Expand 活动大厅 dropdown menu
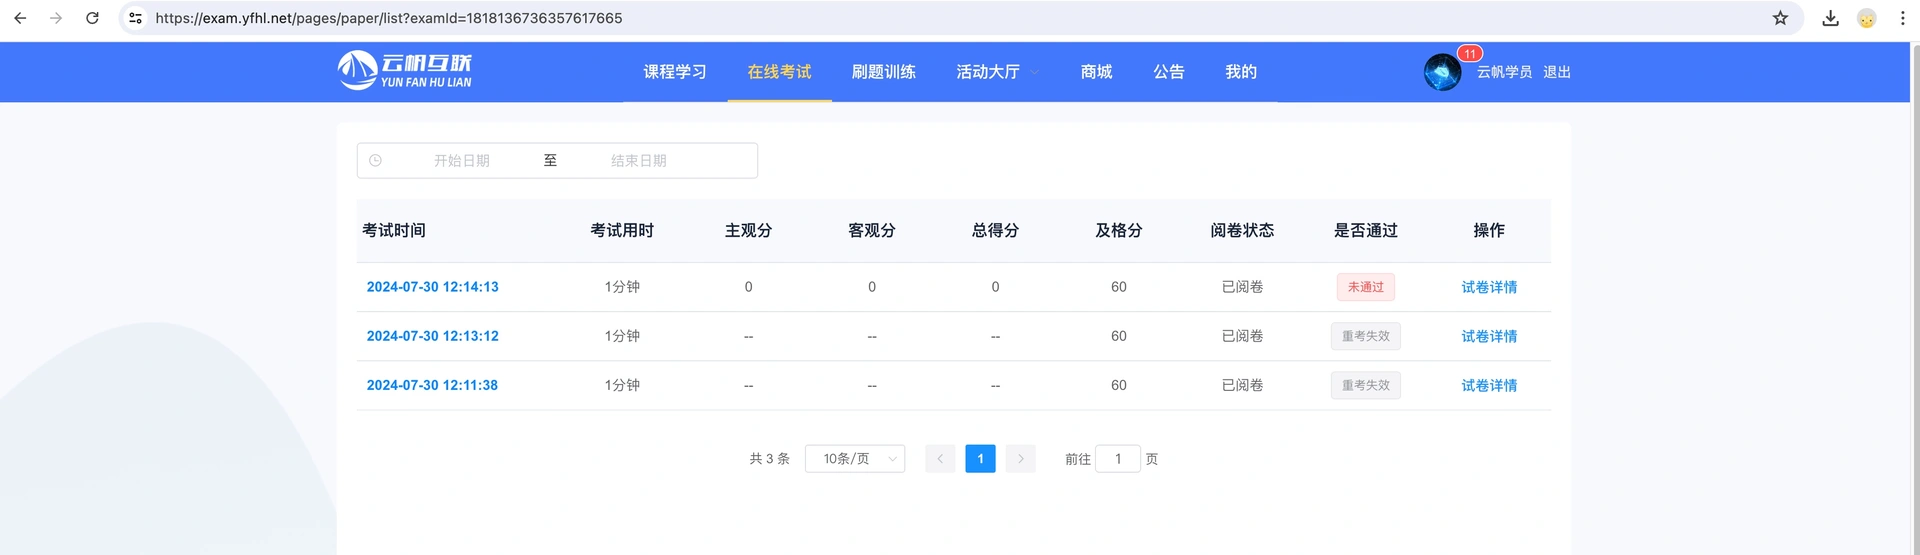The width and height of the screenshot is (1920, 555). click(998, 72)
